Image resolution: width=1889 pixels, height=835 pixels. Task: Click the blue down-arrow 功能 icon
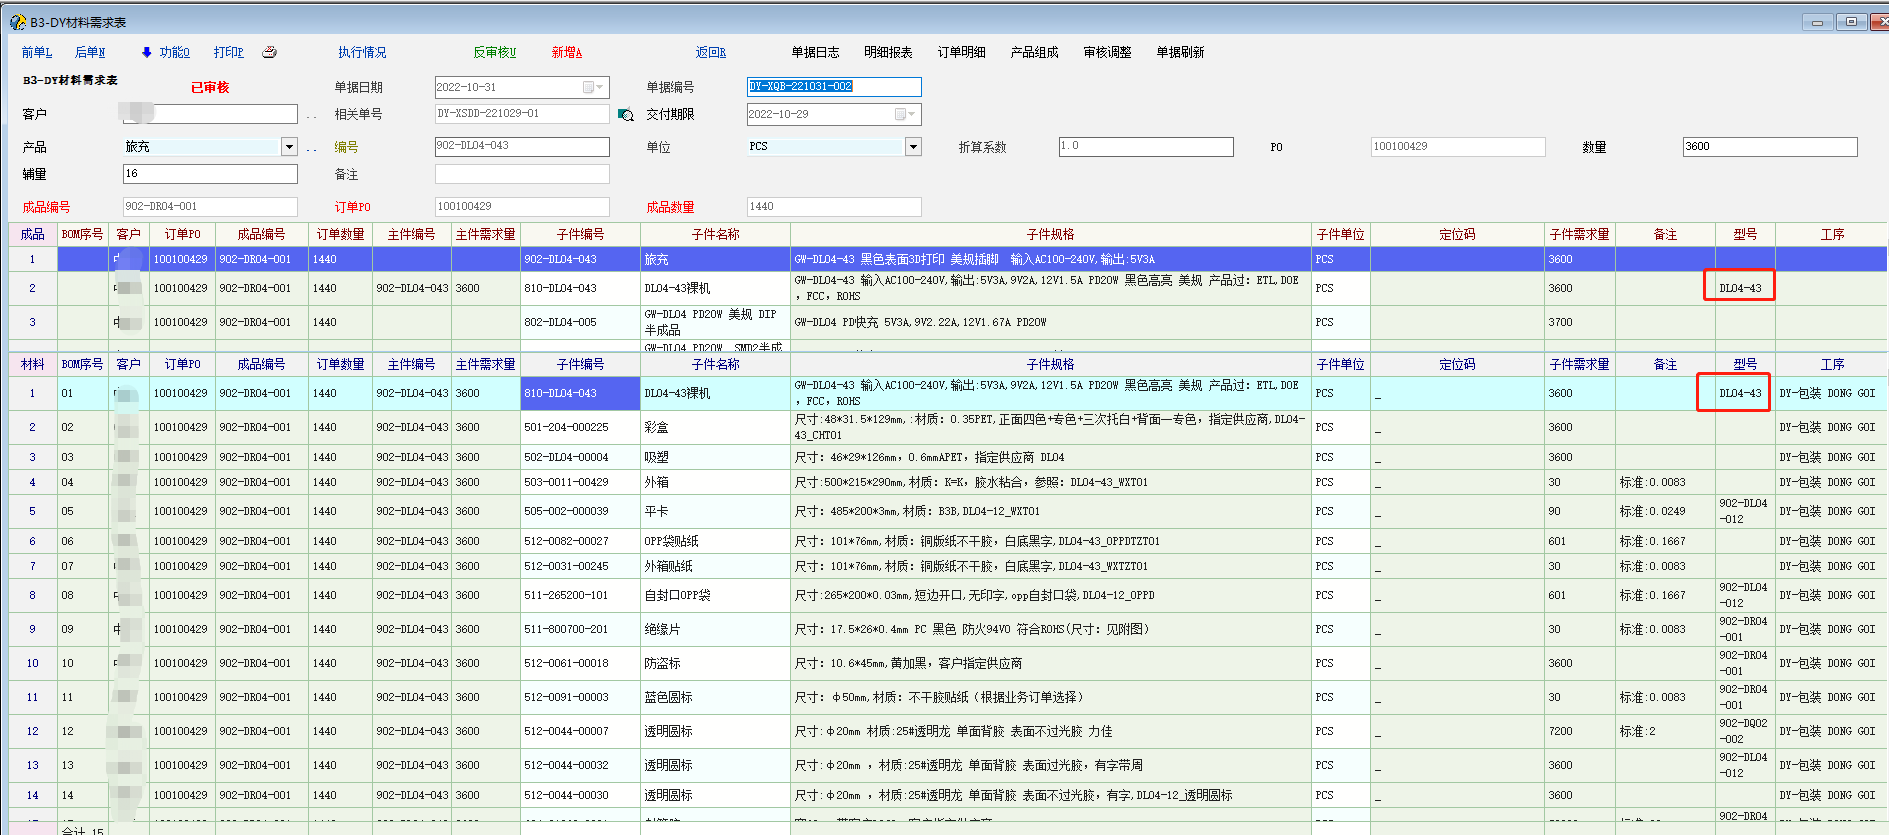(x=147, y=52)
